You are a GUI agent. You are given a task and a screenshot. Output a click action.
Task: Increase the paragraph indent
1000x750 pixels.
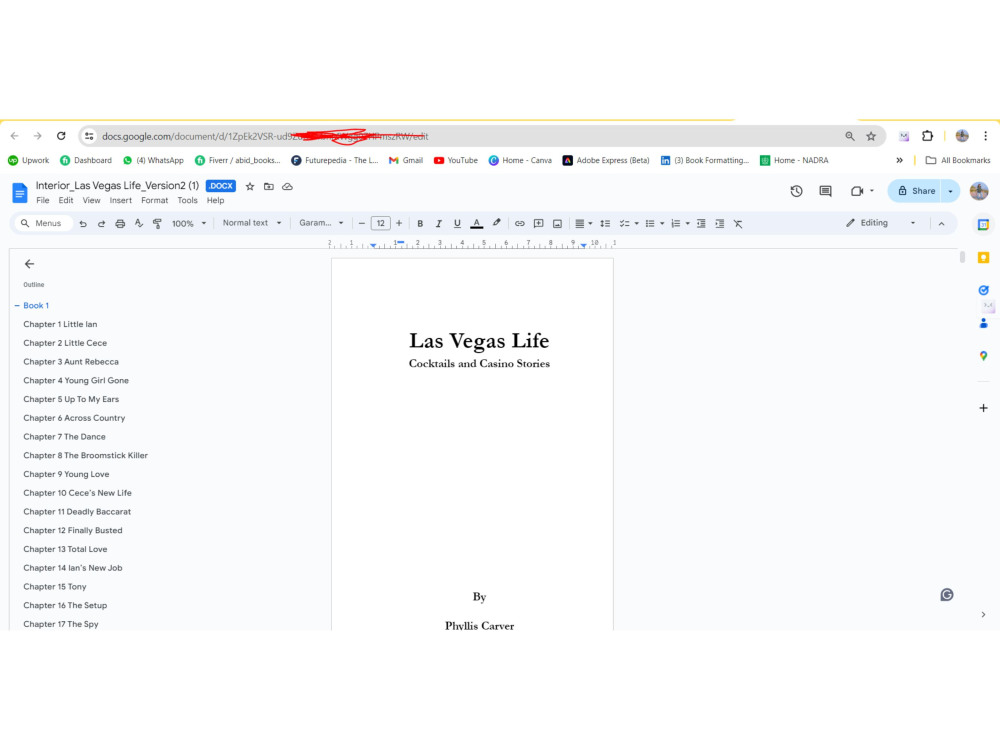coord(719,224)
